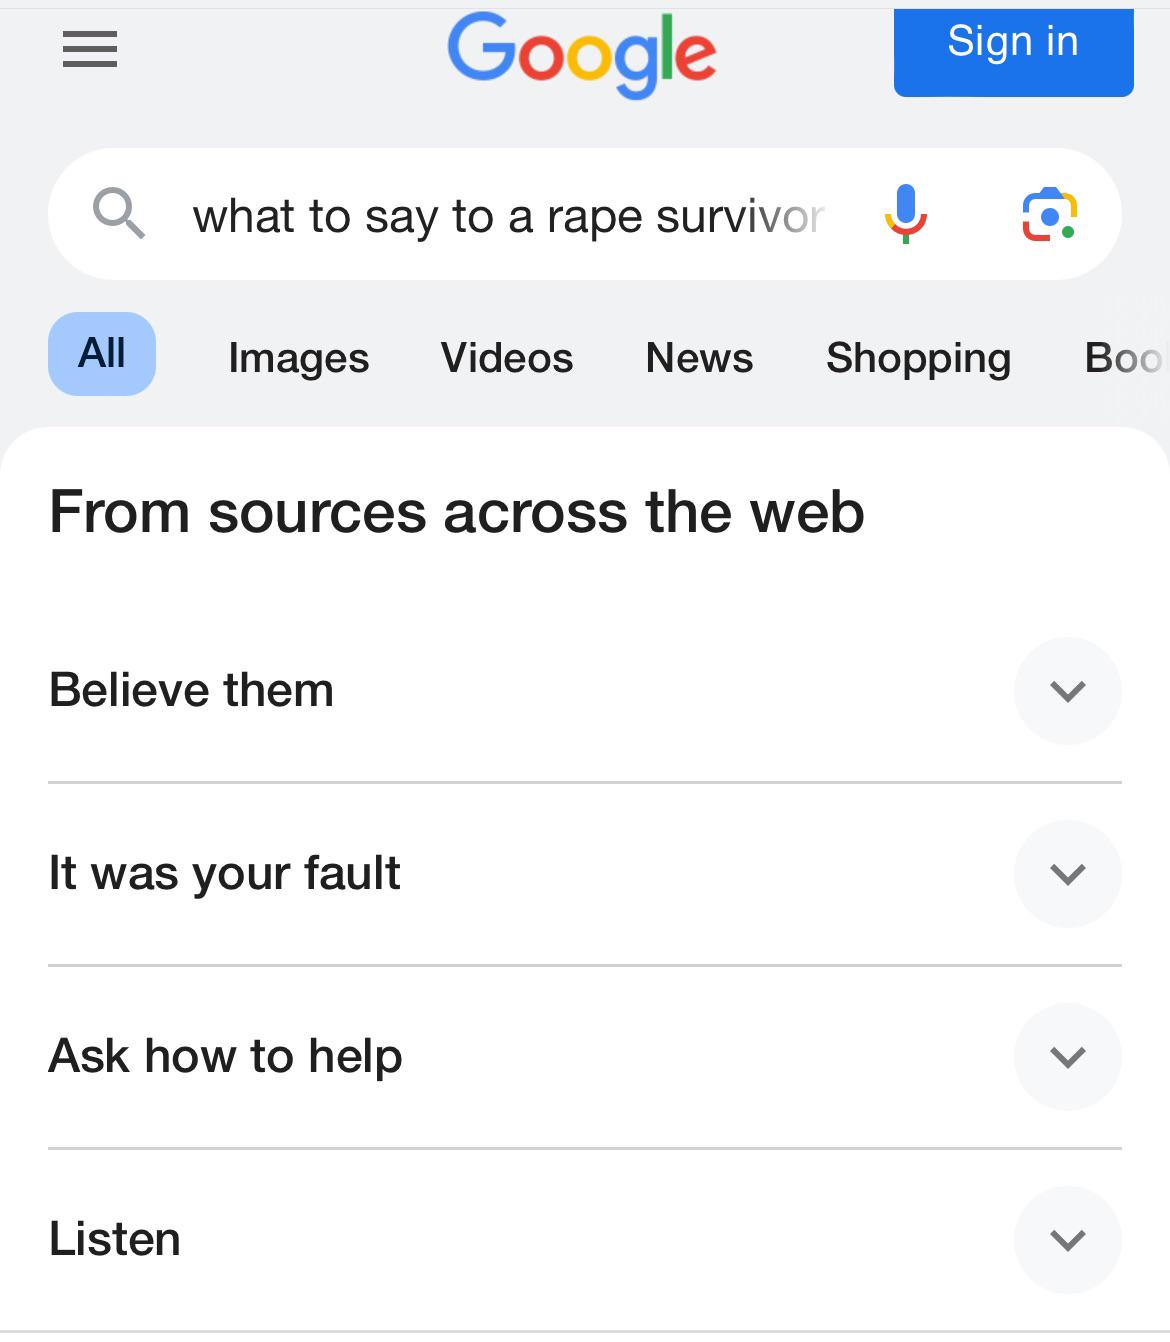Tap the magnifying glass search icon
The width and height of the screenshot is (1170, 1342).
click(x=119, y=213)
